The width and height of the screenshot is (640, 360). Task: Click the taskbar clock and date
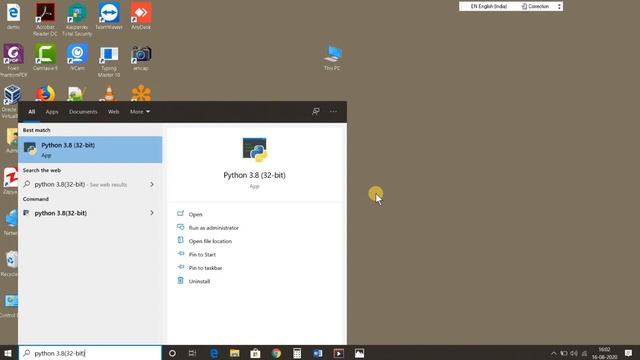point(604,353)
